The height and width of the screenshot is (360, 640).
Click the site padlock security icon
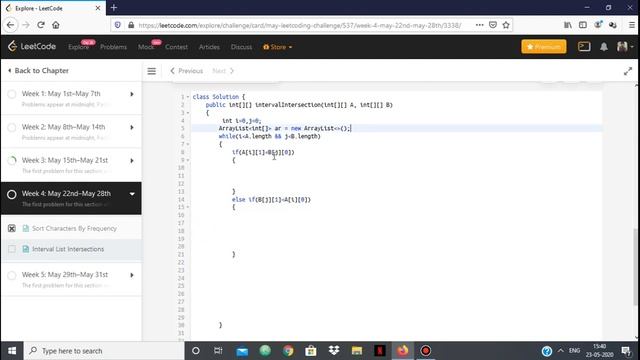pyautogui.click(x=131, y=25)
